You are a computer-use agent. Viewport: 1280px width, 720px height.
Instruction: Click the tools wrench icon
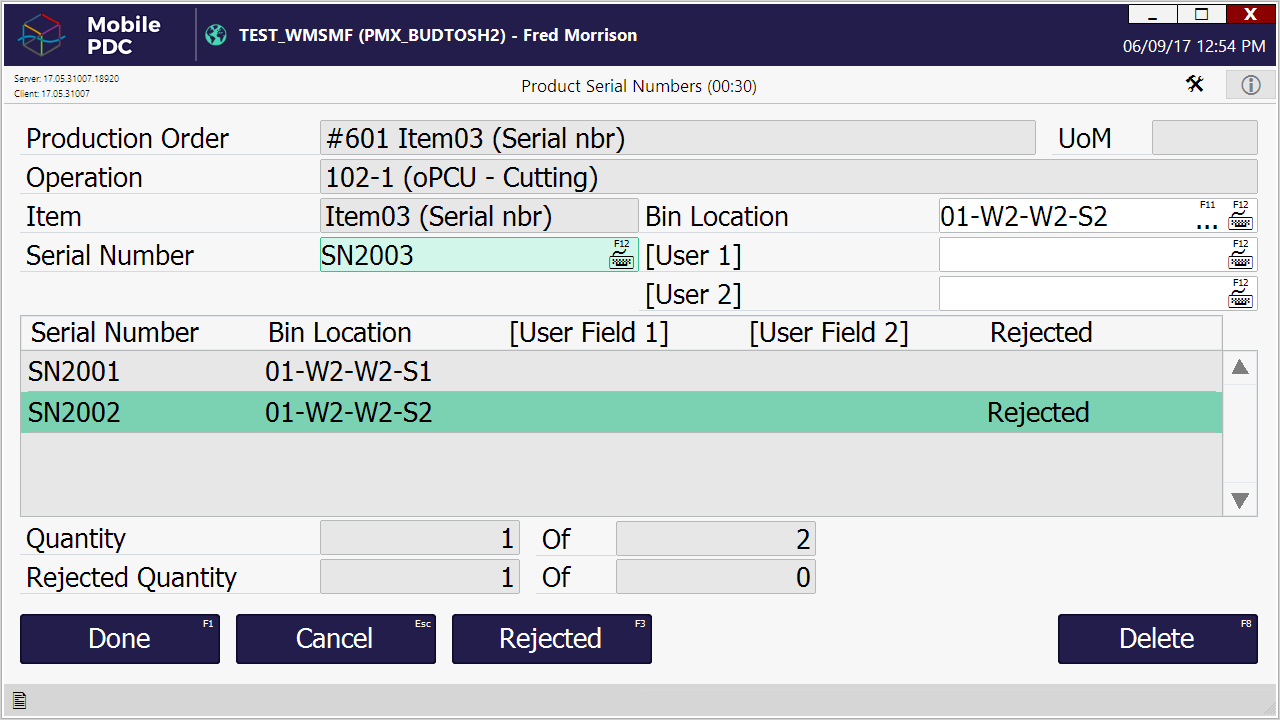pos(1195,84)
